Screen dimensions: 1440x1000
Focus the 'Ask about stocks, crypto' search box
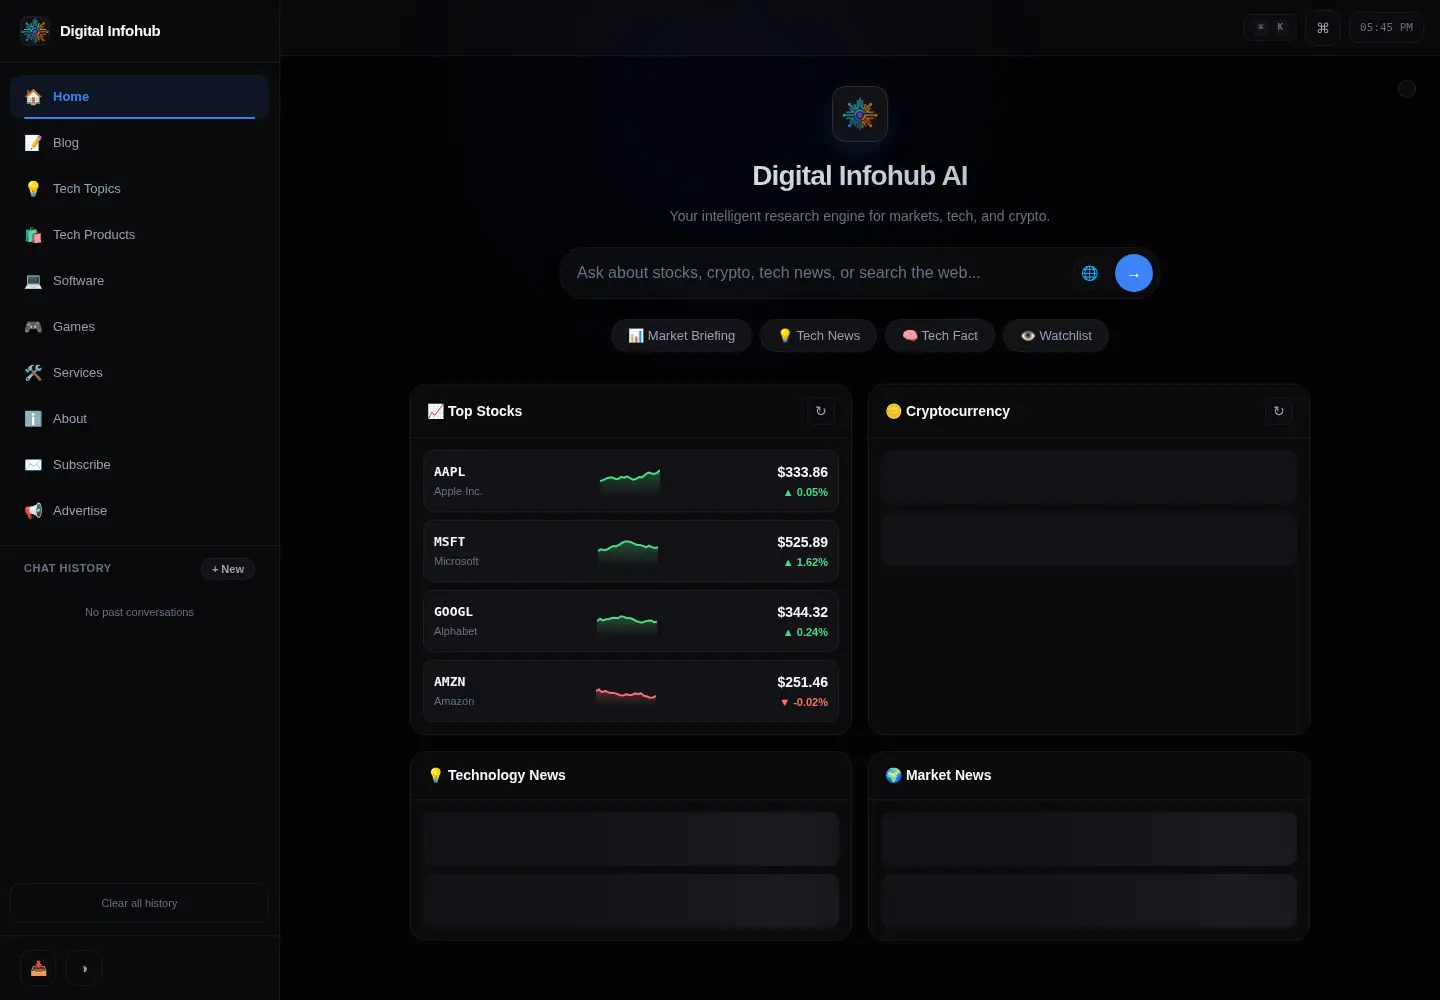(820, 273)
